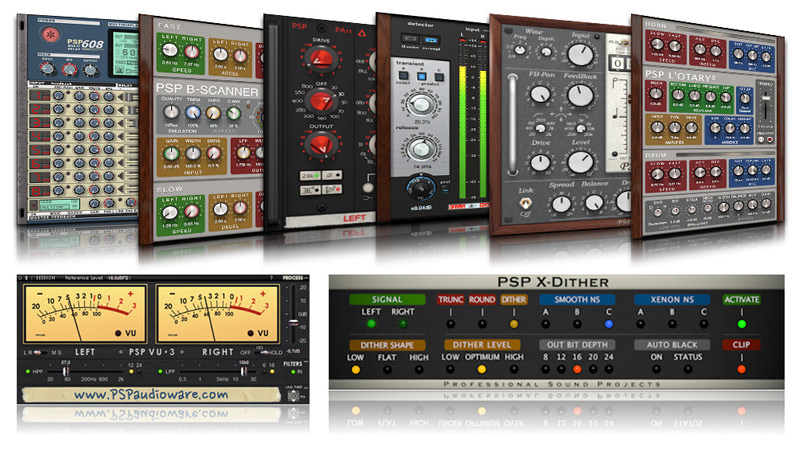The height and width of the screenshot is (450, 800).
Task: Flip the Link toggle switch to on
Action: (x=525, y=203)
